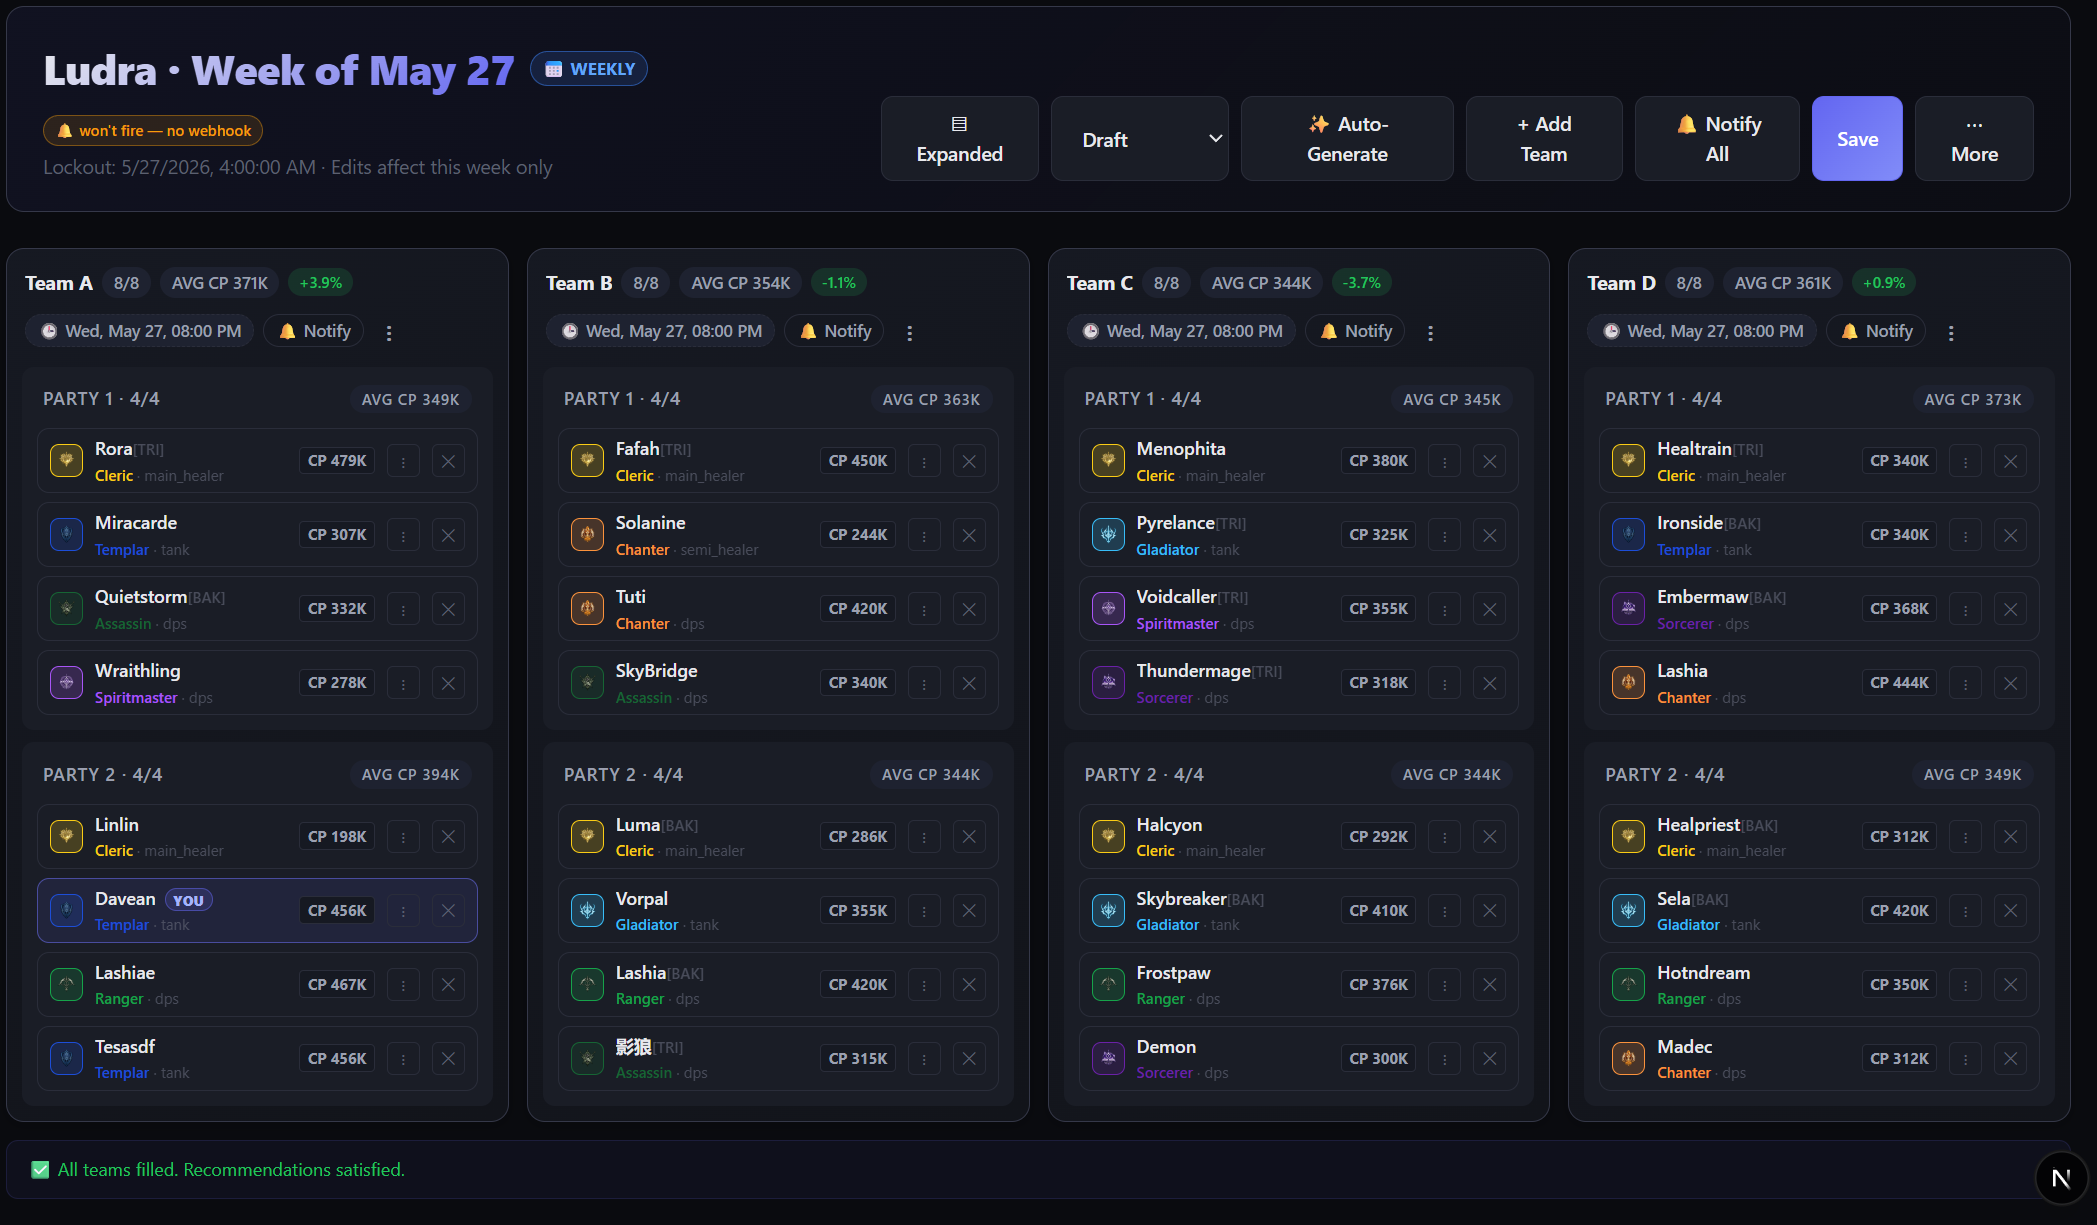This screenshot has width=2097, height=1225.
Task: Open Team B kebab menu
Action: pyautogui.click(x=910, y=333)
